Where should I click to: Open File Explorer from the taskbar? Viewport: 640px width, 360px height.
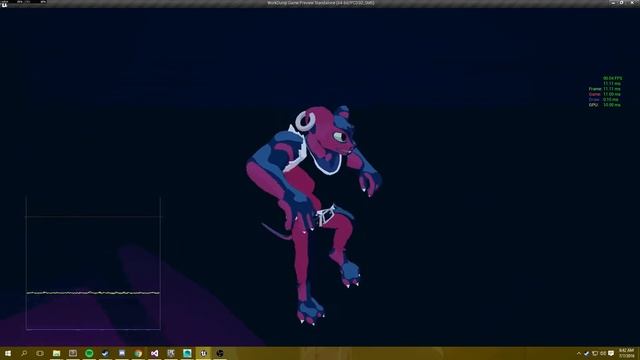tap(56, 353)
